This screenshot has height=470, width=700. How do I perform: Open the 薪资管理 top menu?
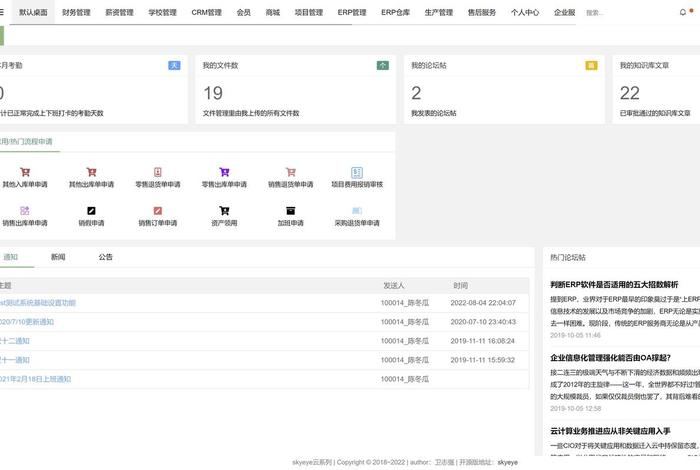coord(119,12)
